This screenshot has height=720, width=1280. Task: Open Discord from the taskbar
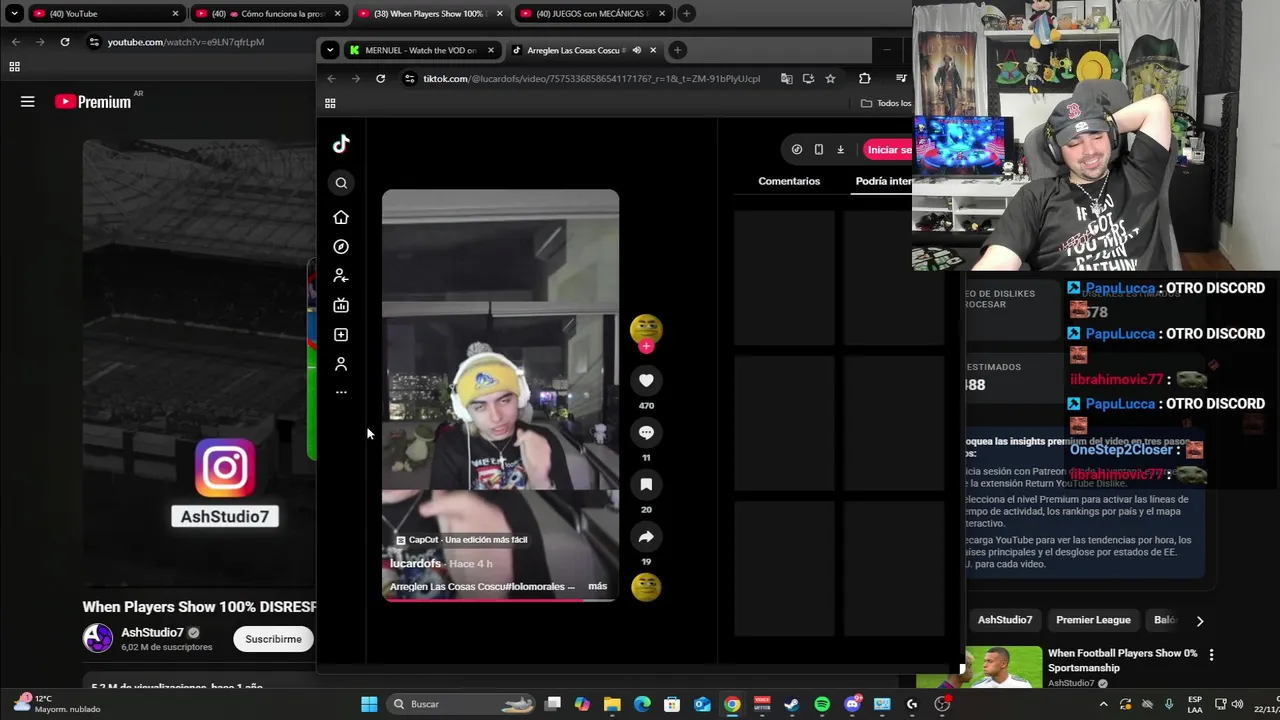852,704
